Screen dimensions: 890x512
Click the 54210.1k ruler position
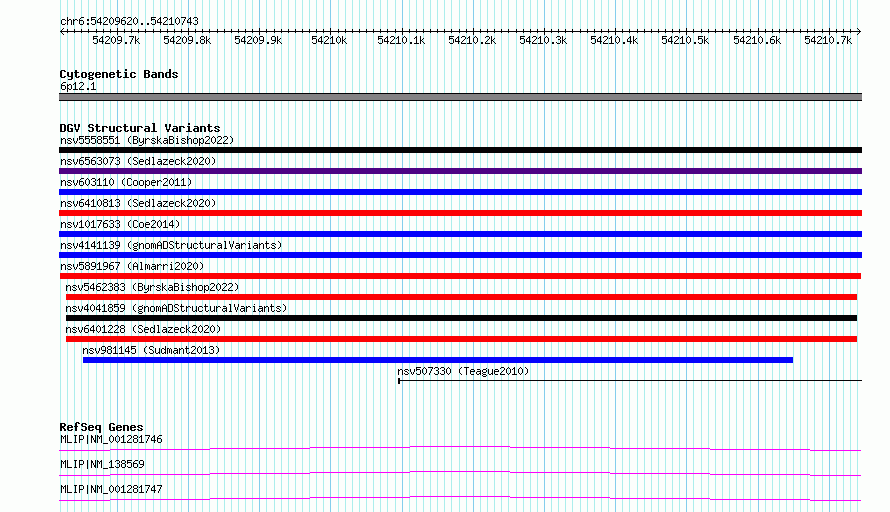[x=401, y=40]
